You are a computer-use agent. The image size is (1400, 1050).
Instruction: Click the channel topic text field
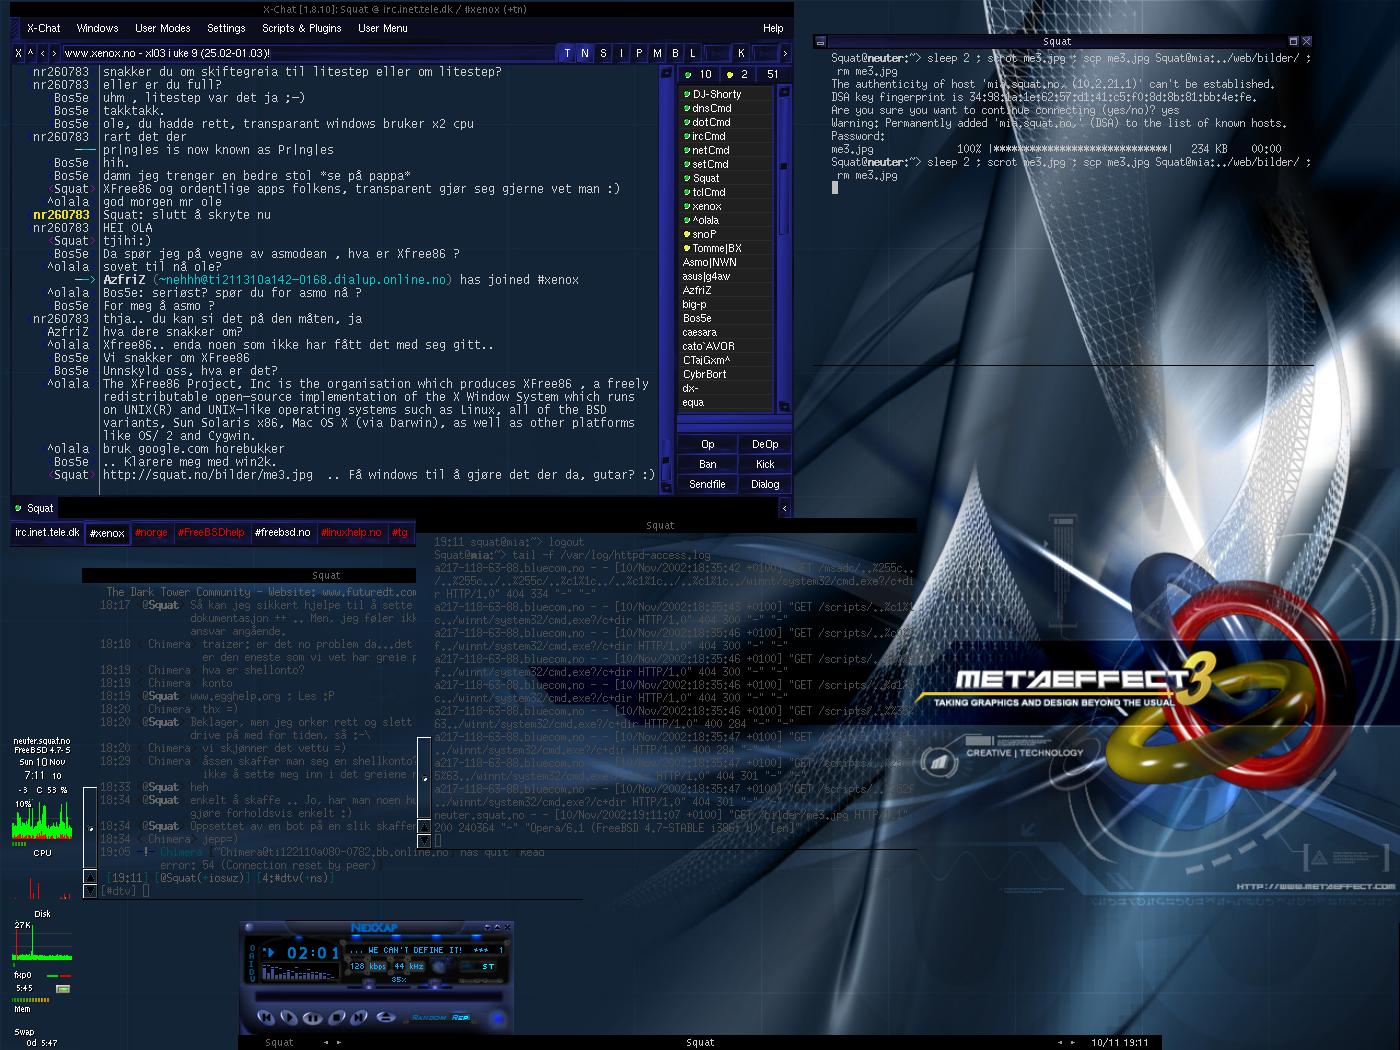click(308, 53)
